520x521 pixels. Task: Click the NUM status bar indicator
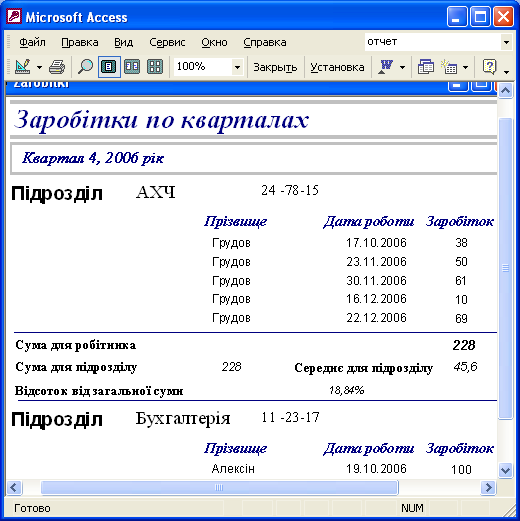(412, 508)
